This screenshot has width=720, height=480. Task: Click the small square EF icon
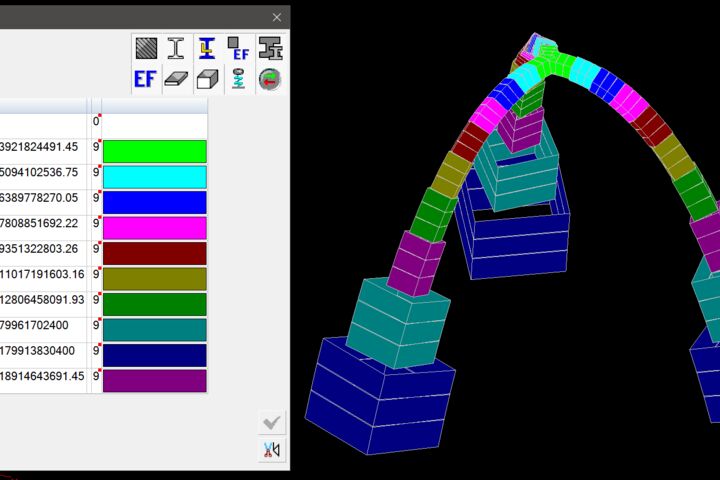[238, 48]
